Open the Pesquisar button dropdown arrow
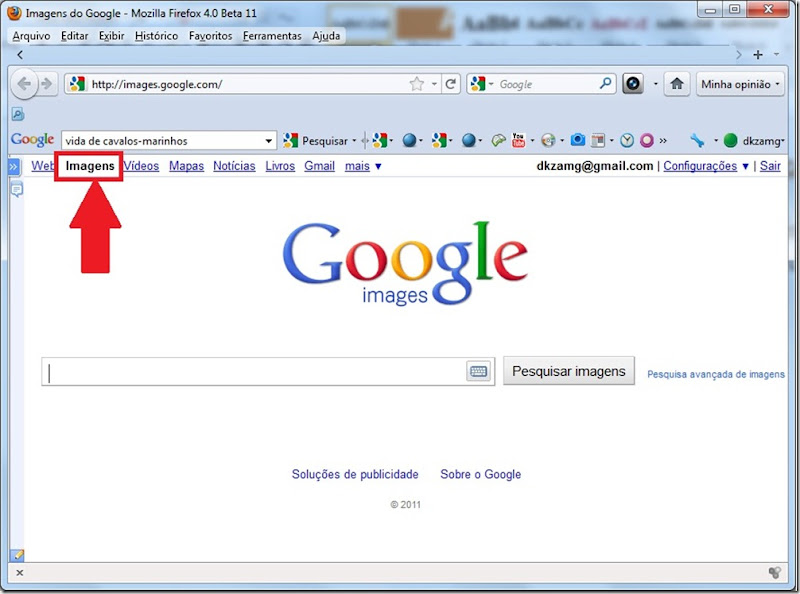This screenshot has width=800, height=594. click(354, 140)
